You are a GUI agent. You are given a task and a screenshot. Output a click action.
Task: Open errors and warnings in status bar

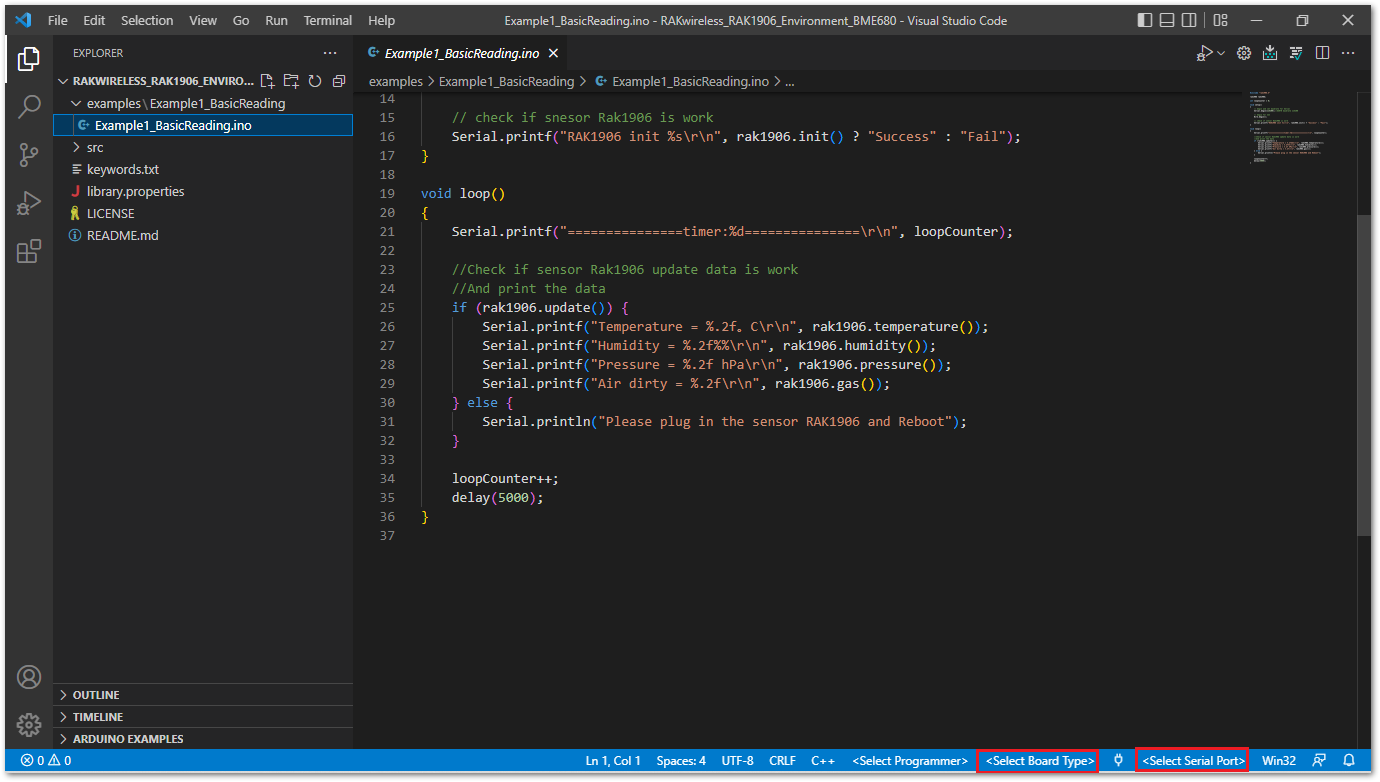click(x=46, y=761)
